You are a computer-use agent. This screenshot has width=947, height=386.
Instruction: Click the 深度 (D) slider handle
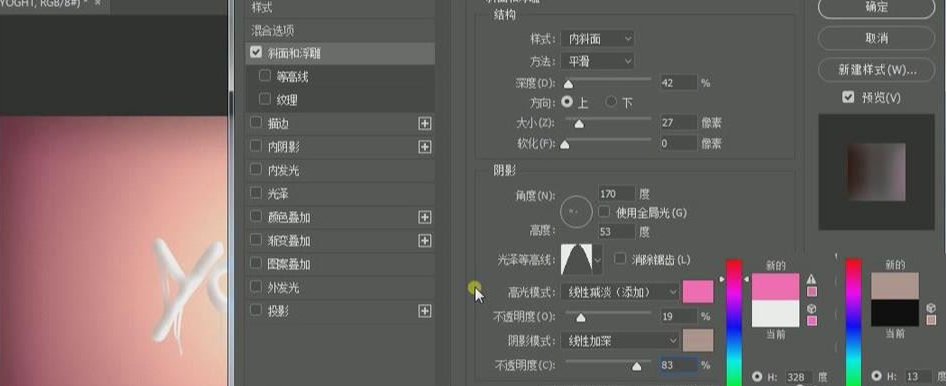(568, 85)
